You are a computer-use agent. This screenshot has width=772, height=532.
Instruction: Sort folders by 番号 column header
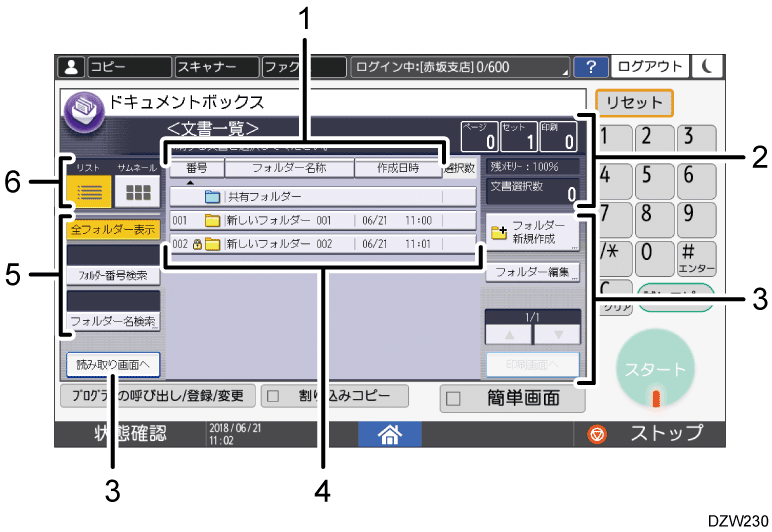click(196, 168)
